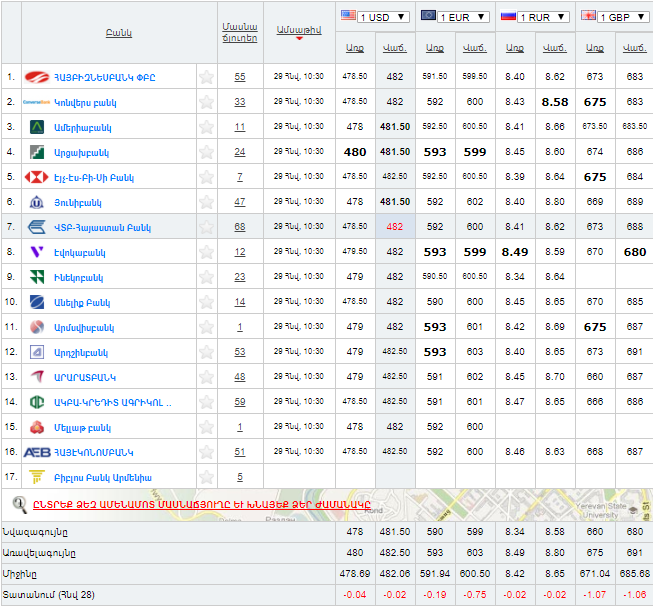This screenshot has height=606, width=653.
Task: Sort by Ամսաթիվ column header
Action: coord(299,30)
